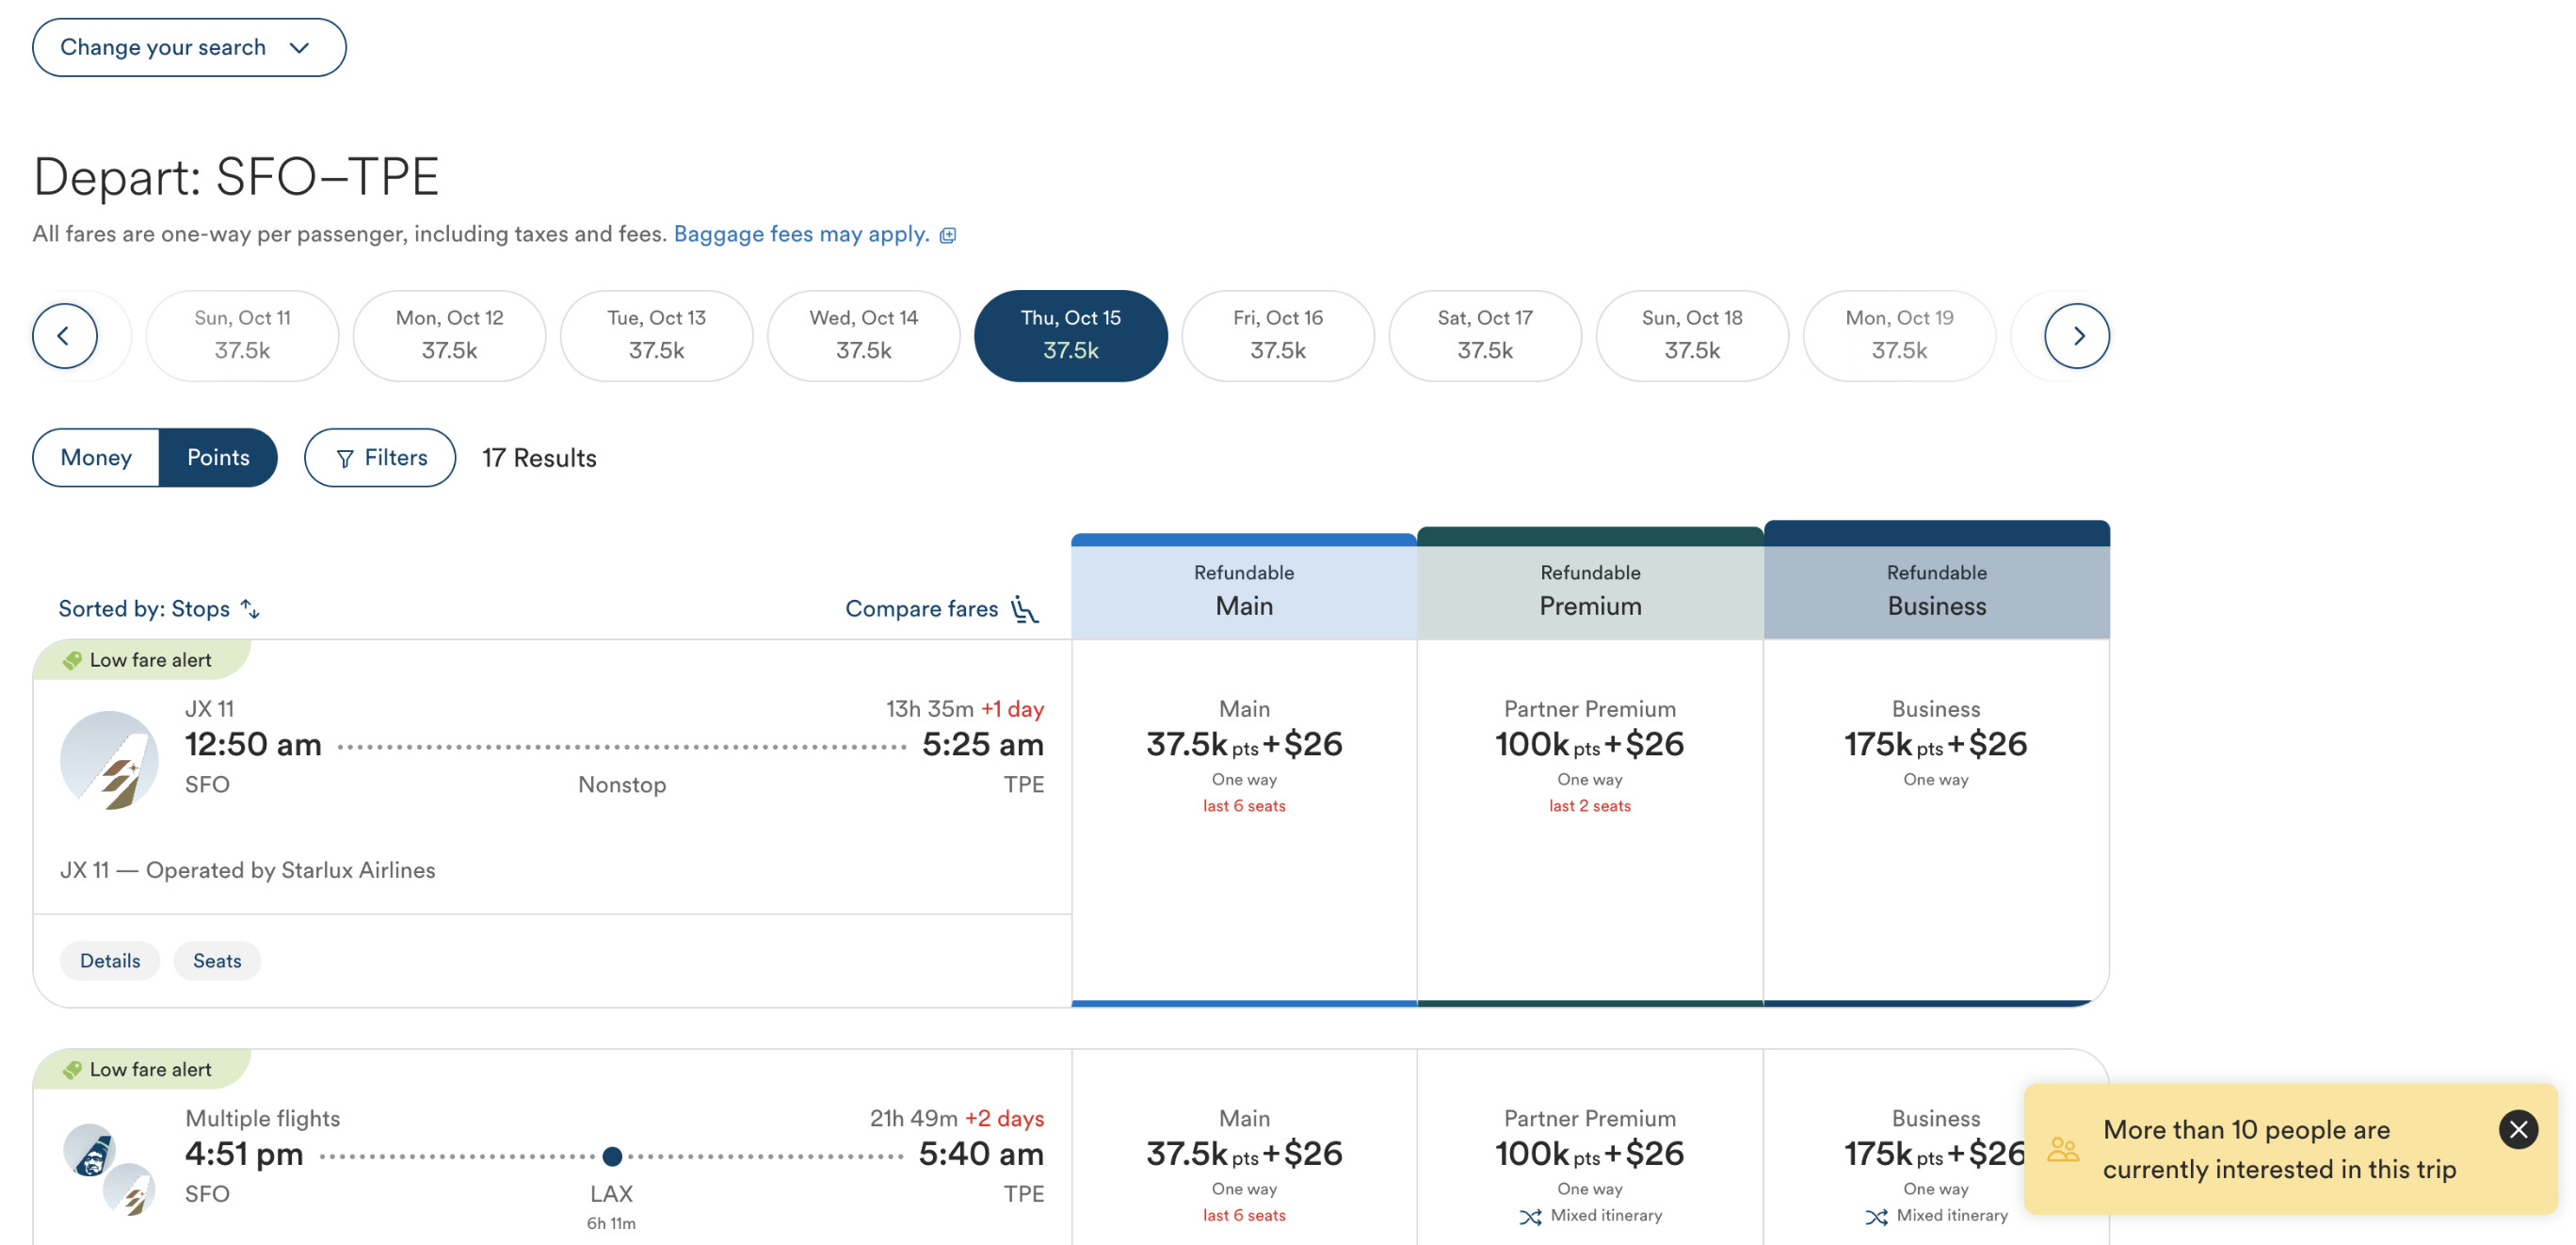Image resolution: width=2576 pixels, height=1245 pixels.
Task: Open the Baggage fees may apply link
Action: 801,234
